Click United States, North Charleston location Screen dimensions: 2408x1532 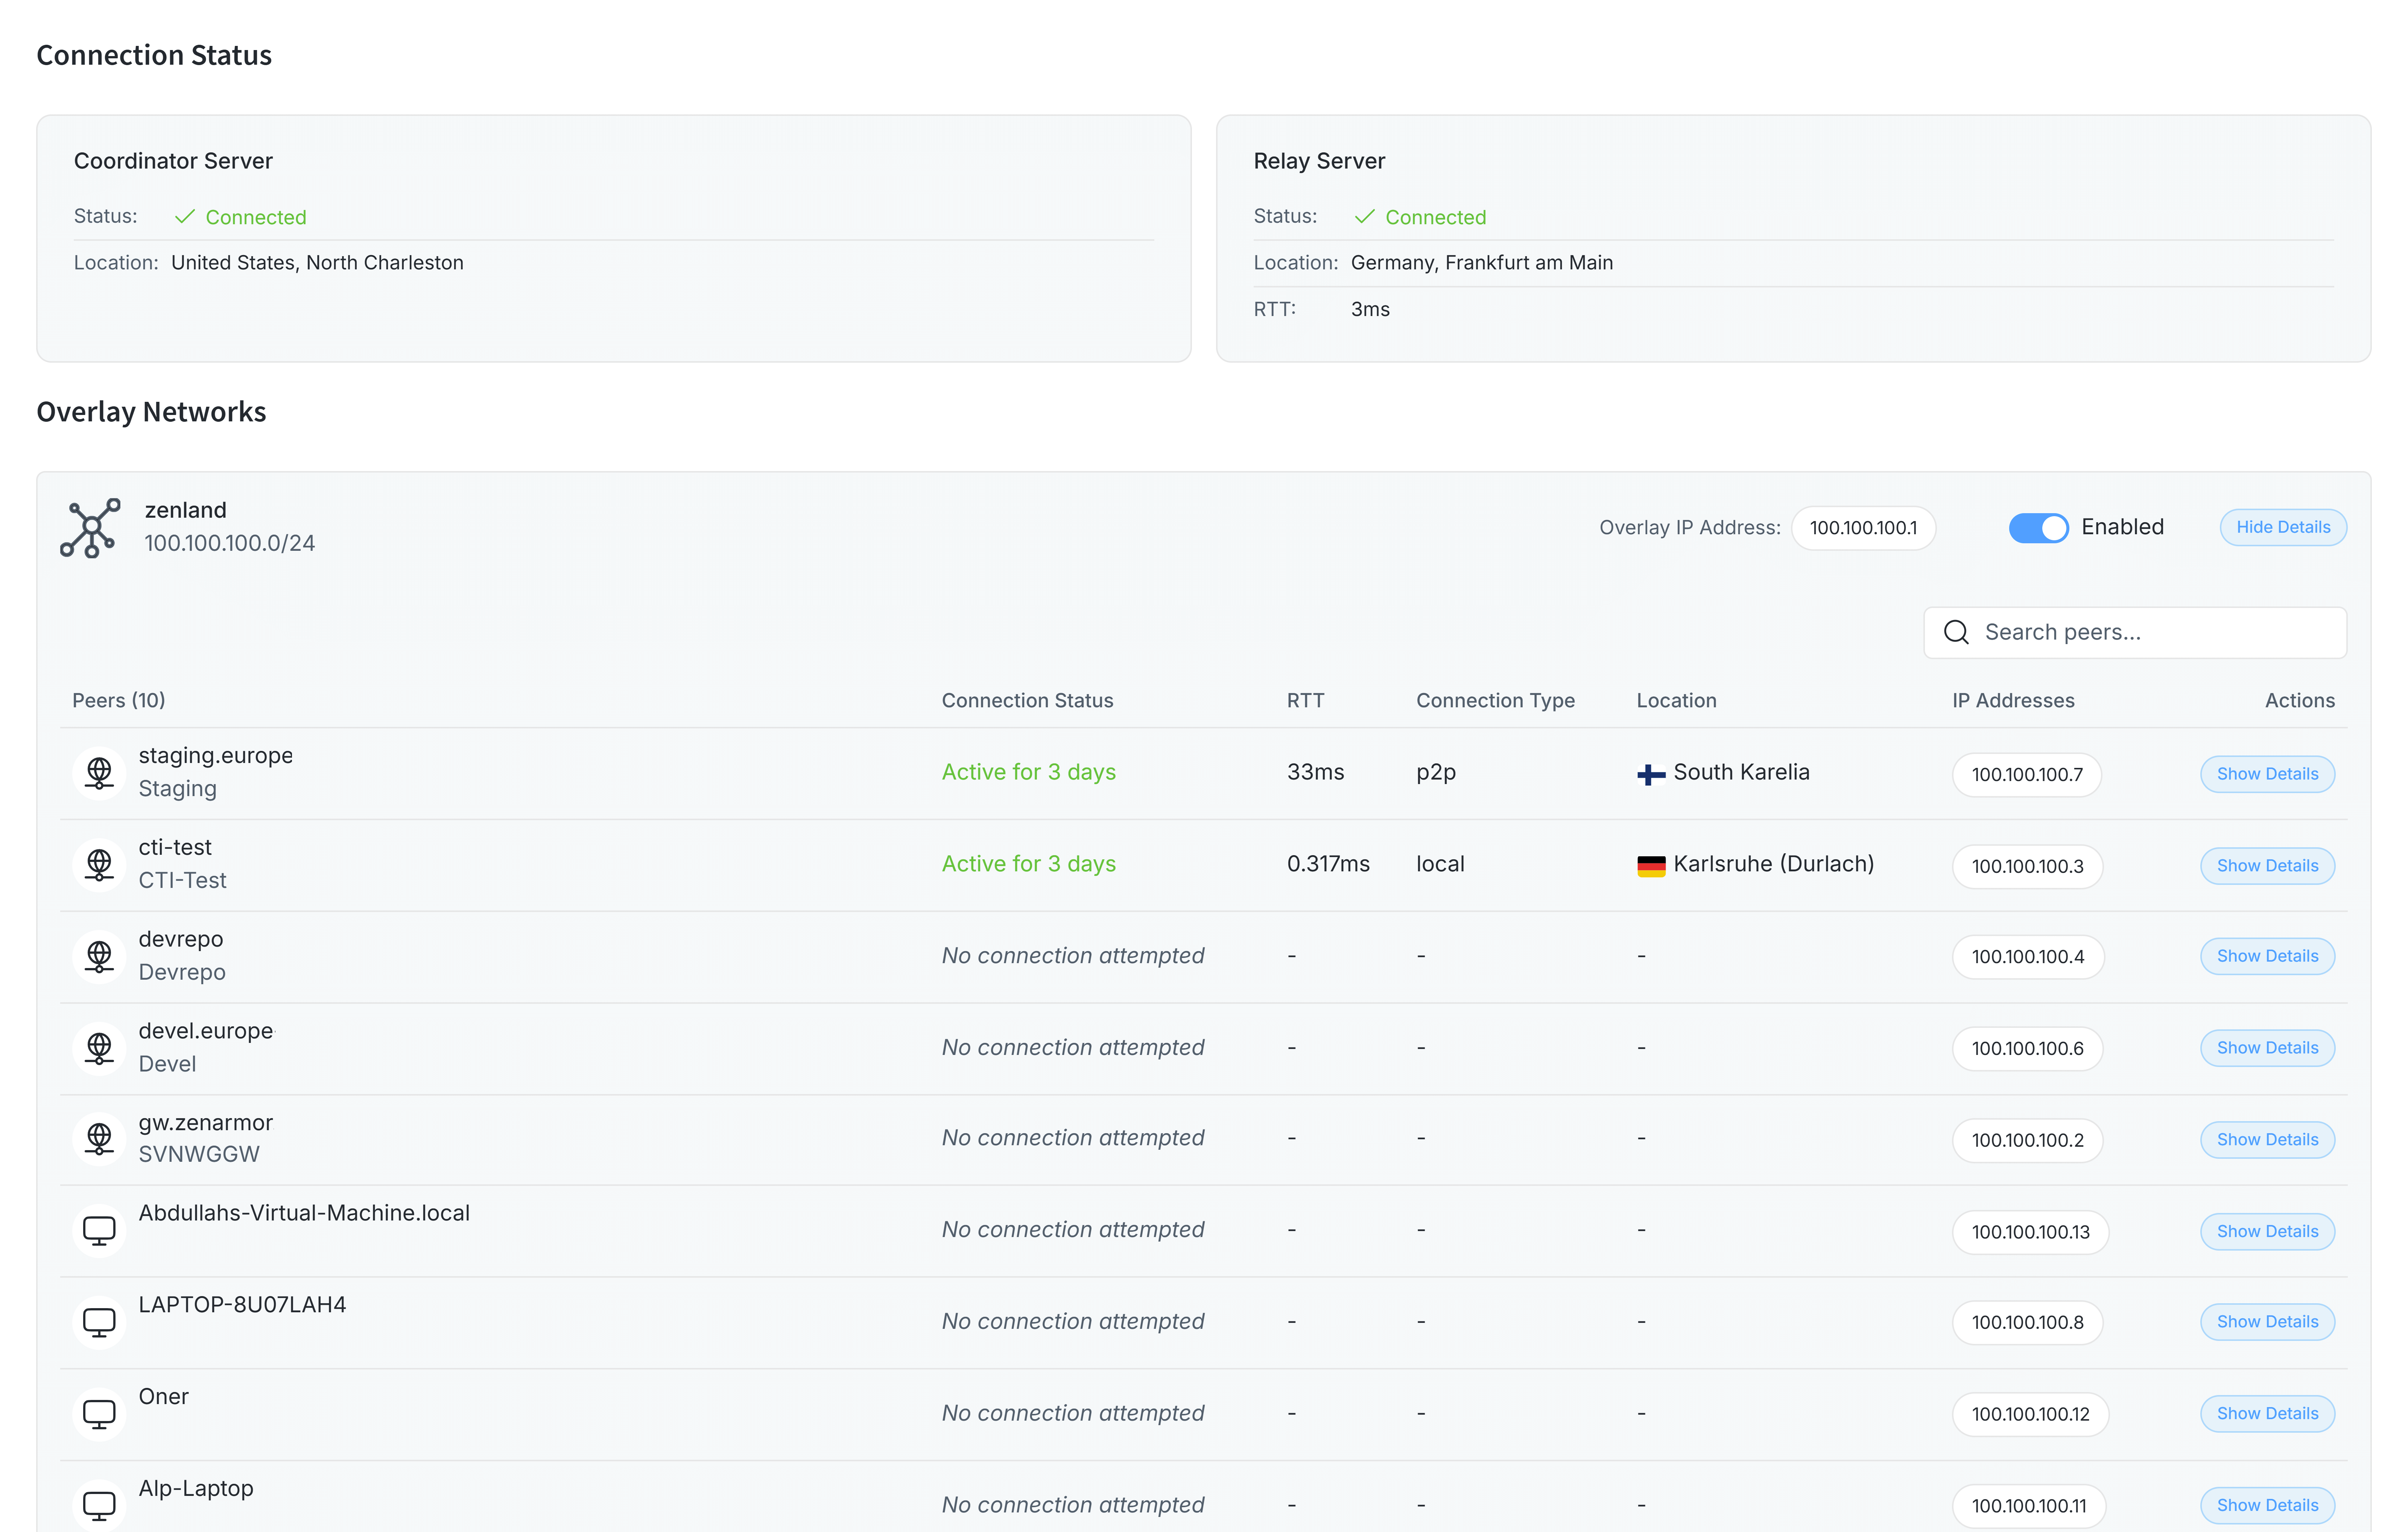click(317, 263)
